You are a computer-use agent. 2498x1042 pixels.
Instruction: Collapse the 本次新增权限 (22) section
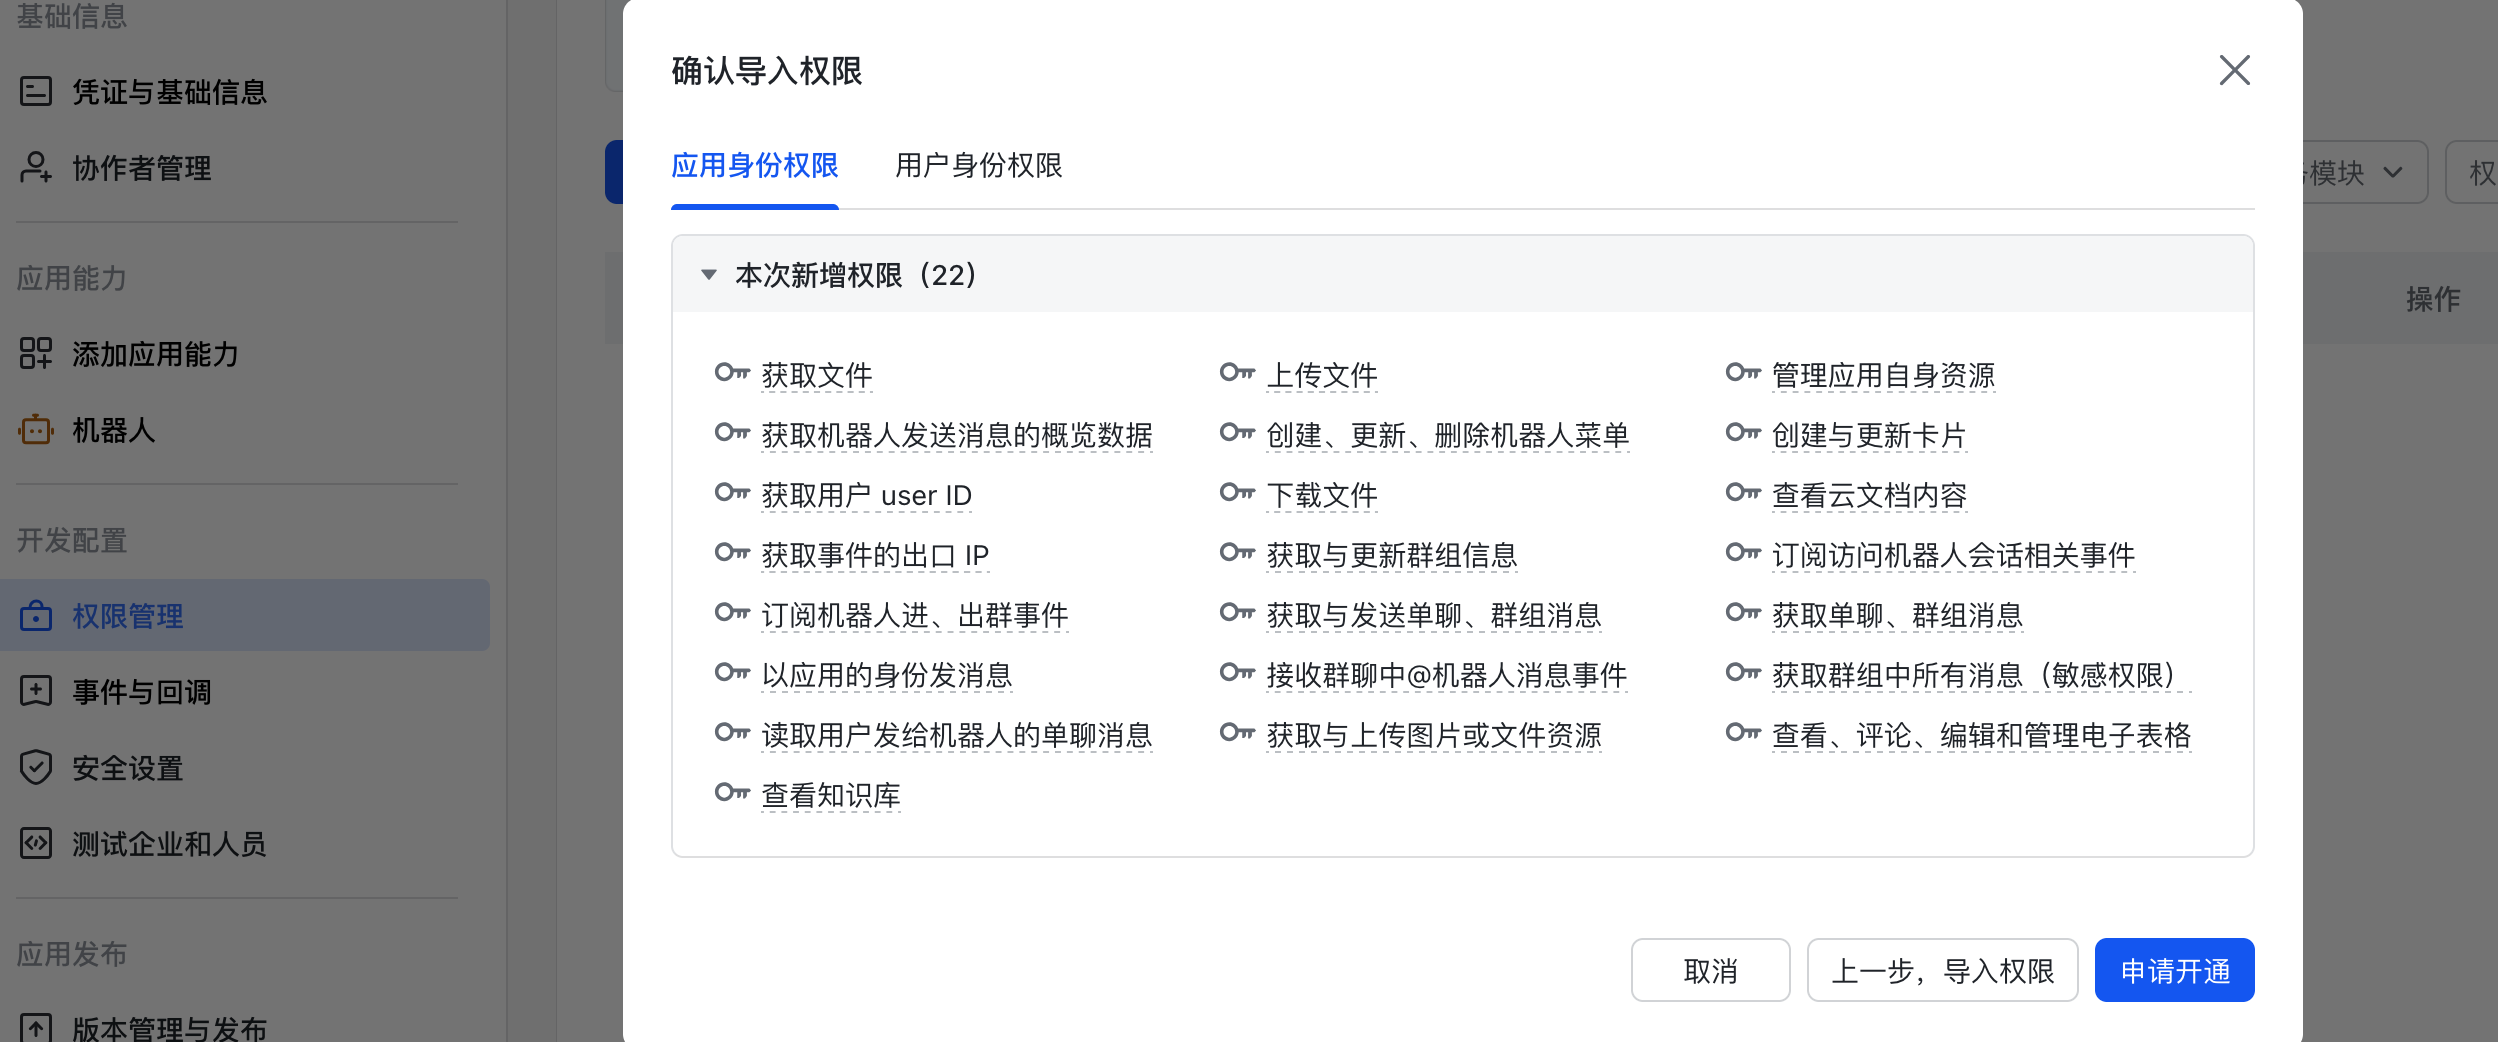709,275
